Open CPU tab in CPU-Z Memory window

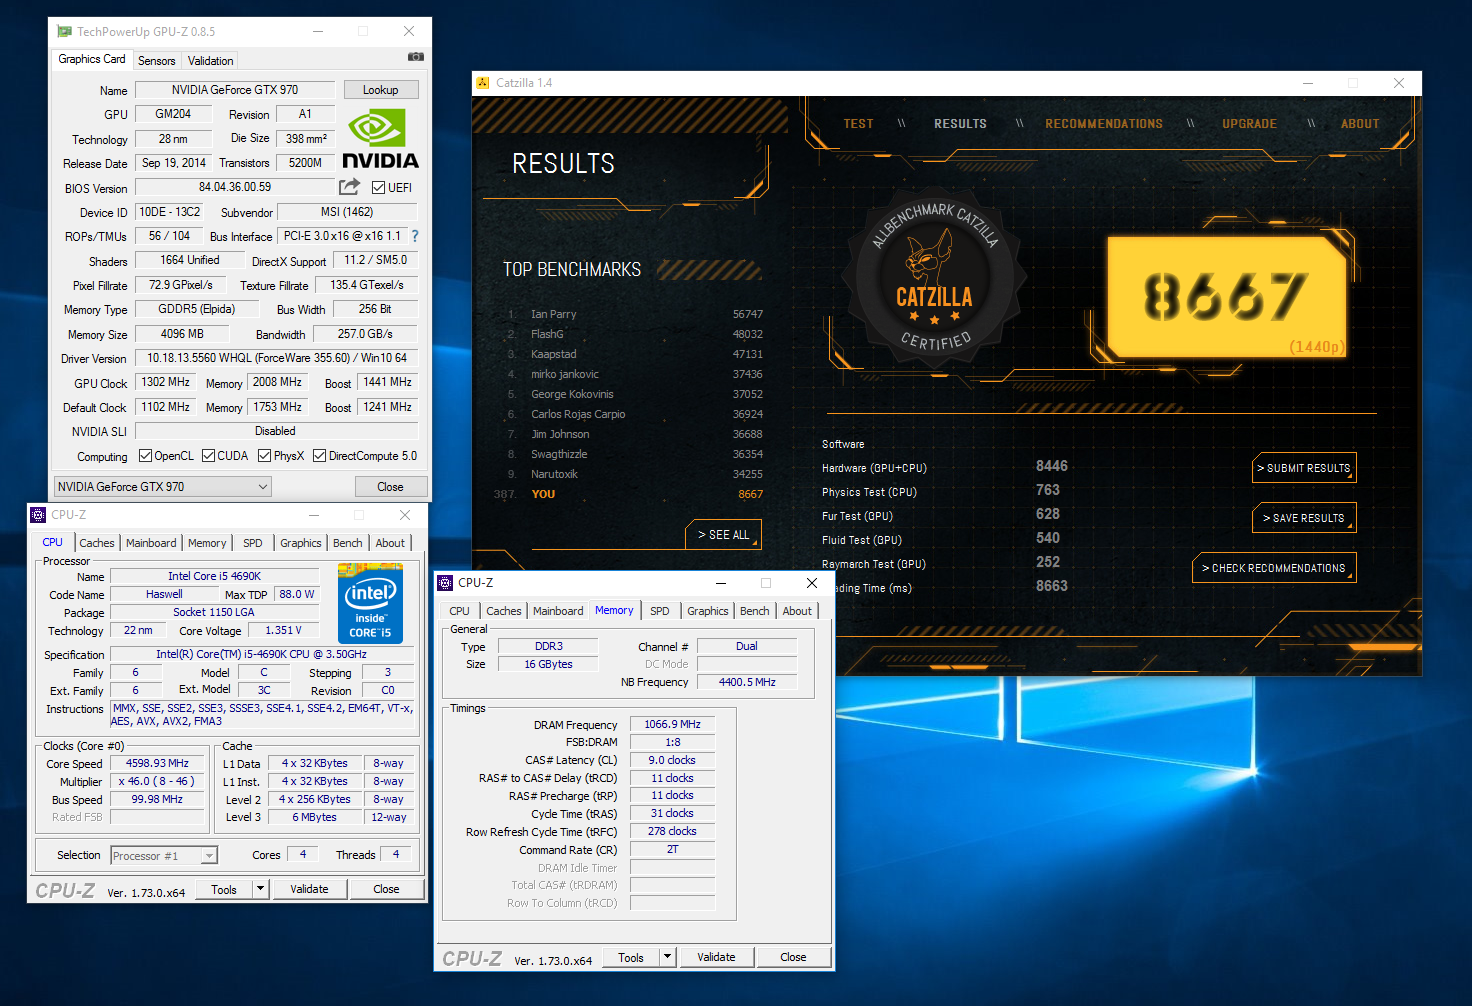pos(460,611)
